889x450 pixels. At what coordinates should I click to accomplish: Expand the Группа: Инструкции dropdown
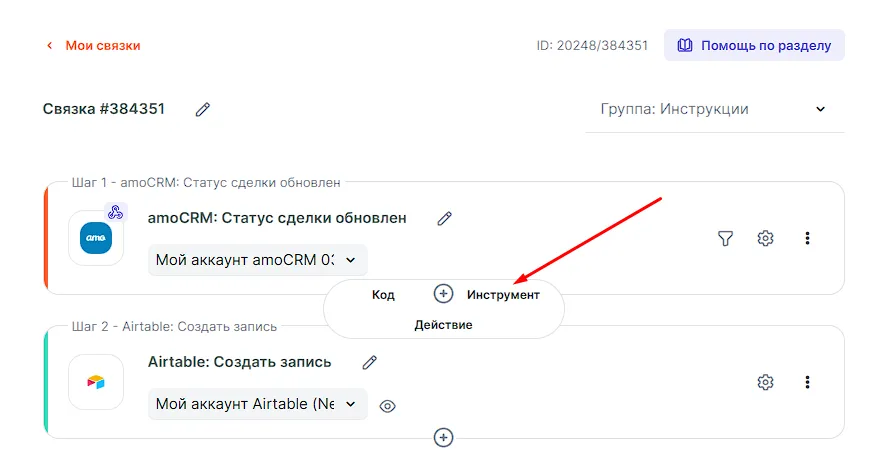(x=714, y=109)
